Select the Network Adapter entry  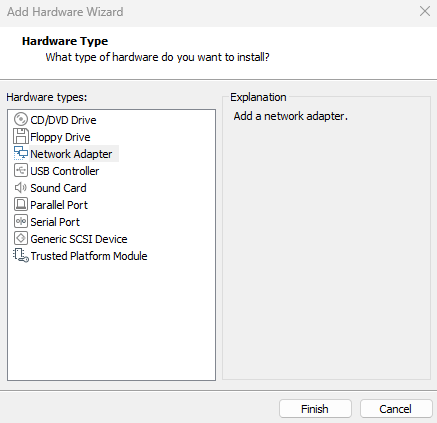click(71, 154)
